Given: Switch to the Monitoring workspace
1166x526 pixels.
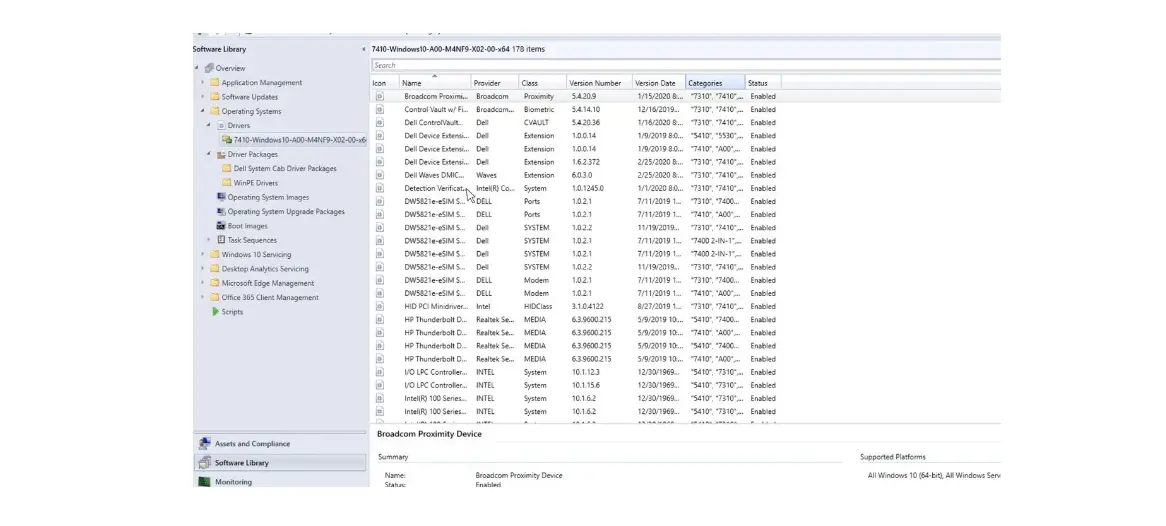Looking at the screenshot, I should tap(280, 482).
